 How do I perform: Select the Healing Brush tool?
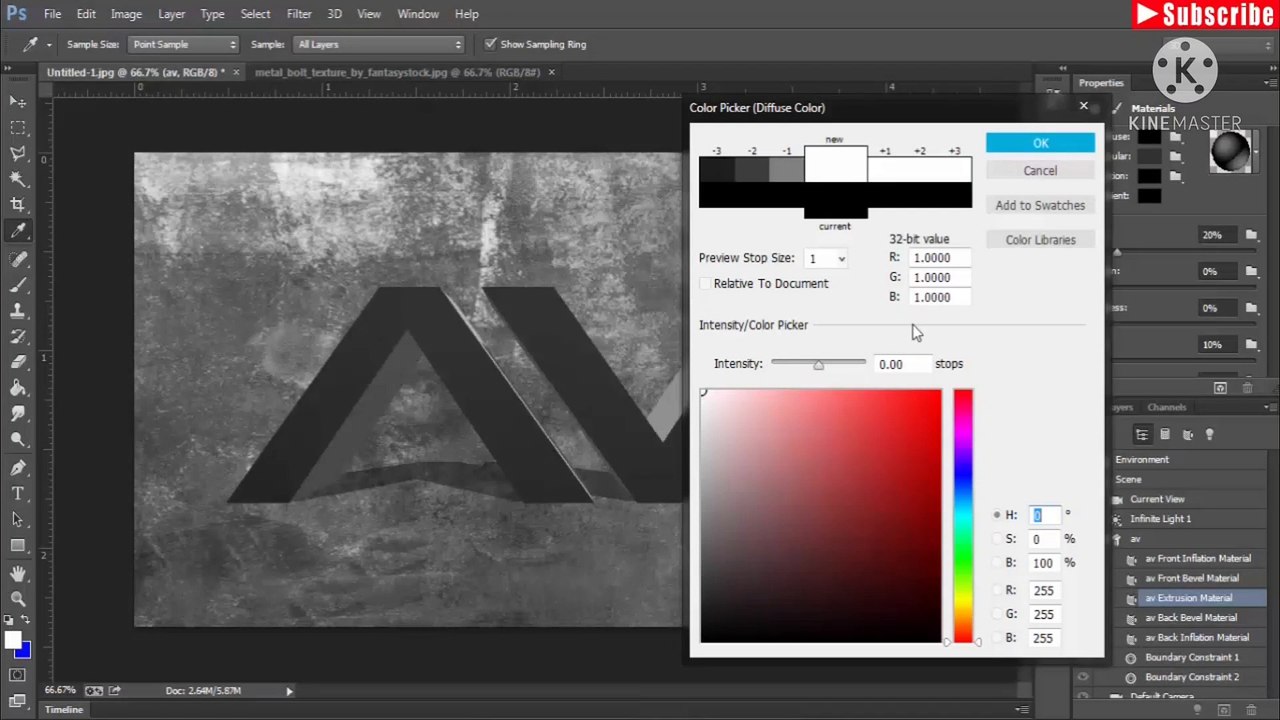coord(18,259)
